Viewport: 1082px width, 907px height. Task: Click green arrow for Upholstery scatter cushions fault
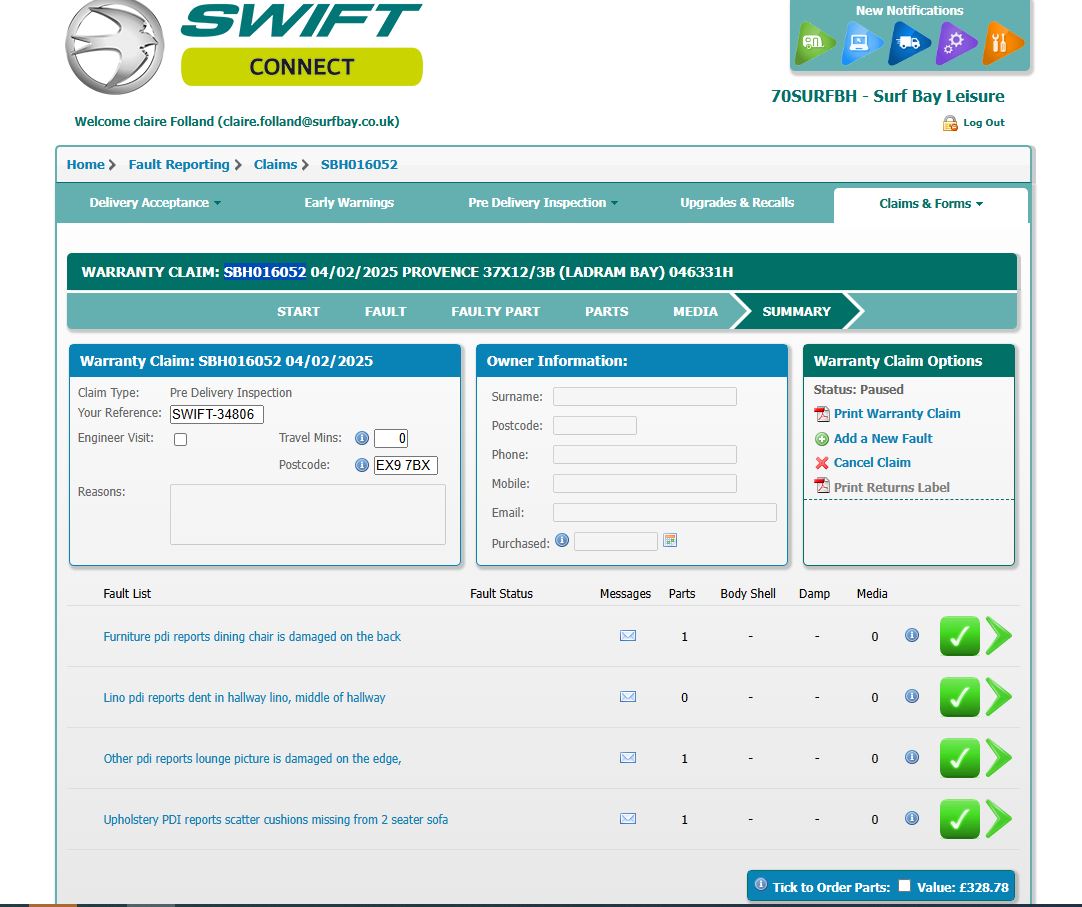[x=999, y=819]
